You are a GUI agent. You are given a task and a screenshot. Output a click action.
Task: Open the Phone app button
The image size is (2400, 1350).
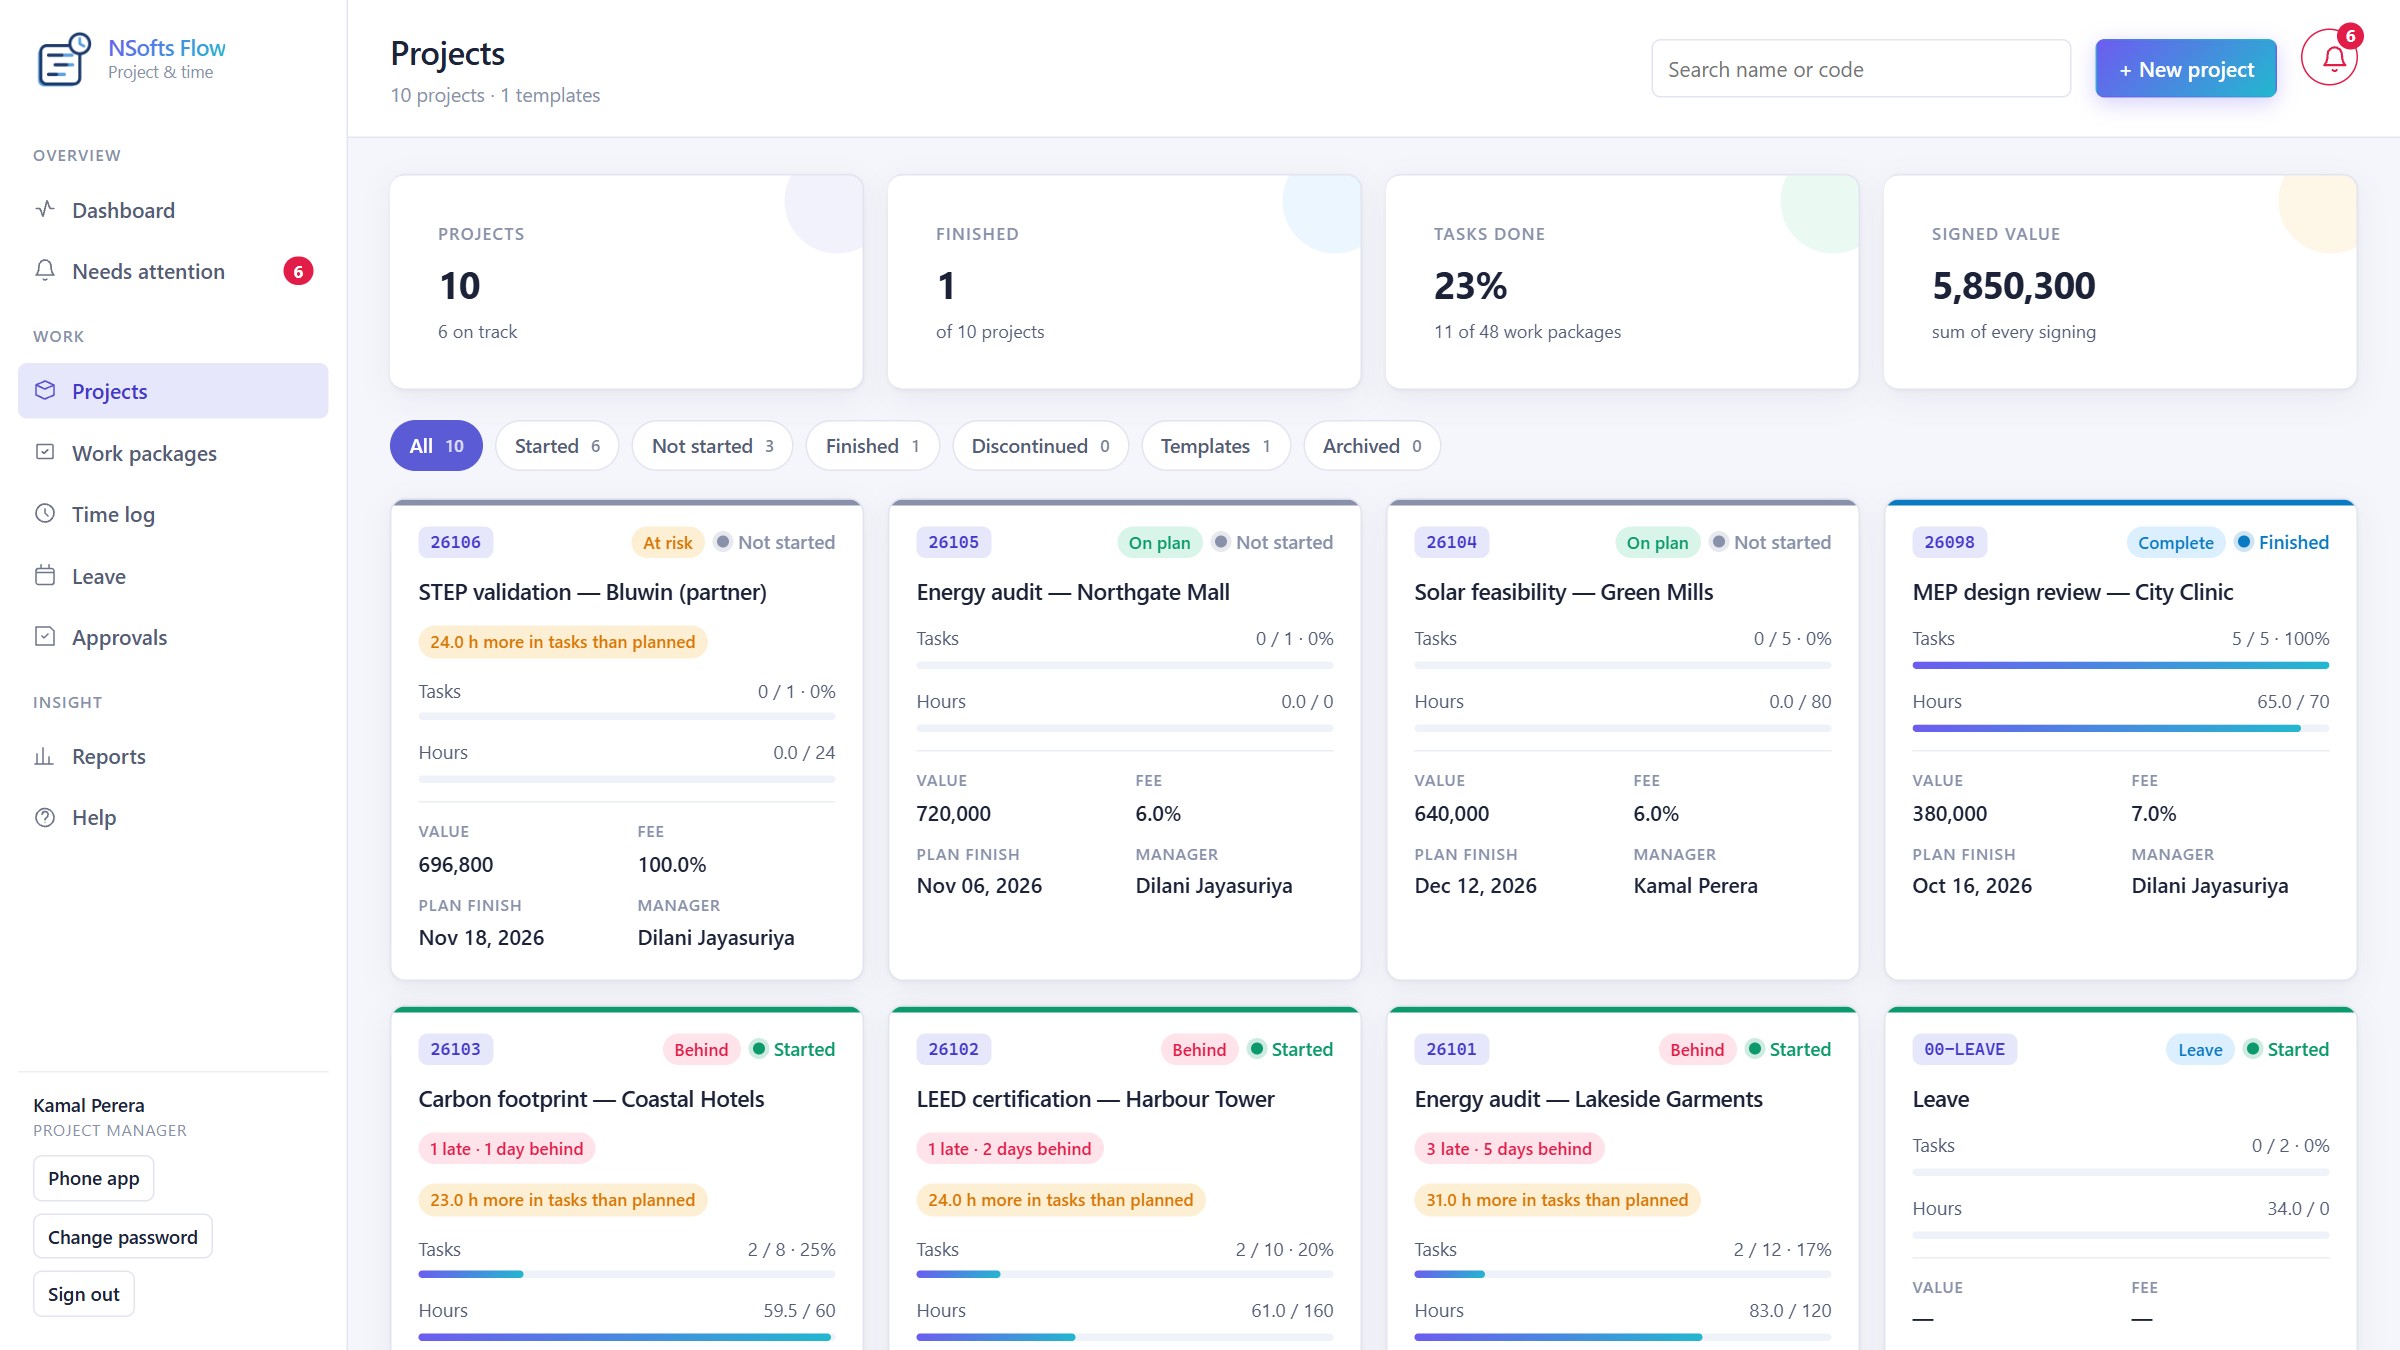tap(94, 1178)
